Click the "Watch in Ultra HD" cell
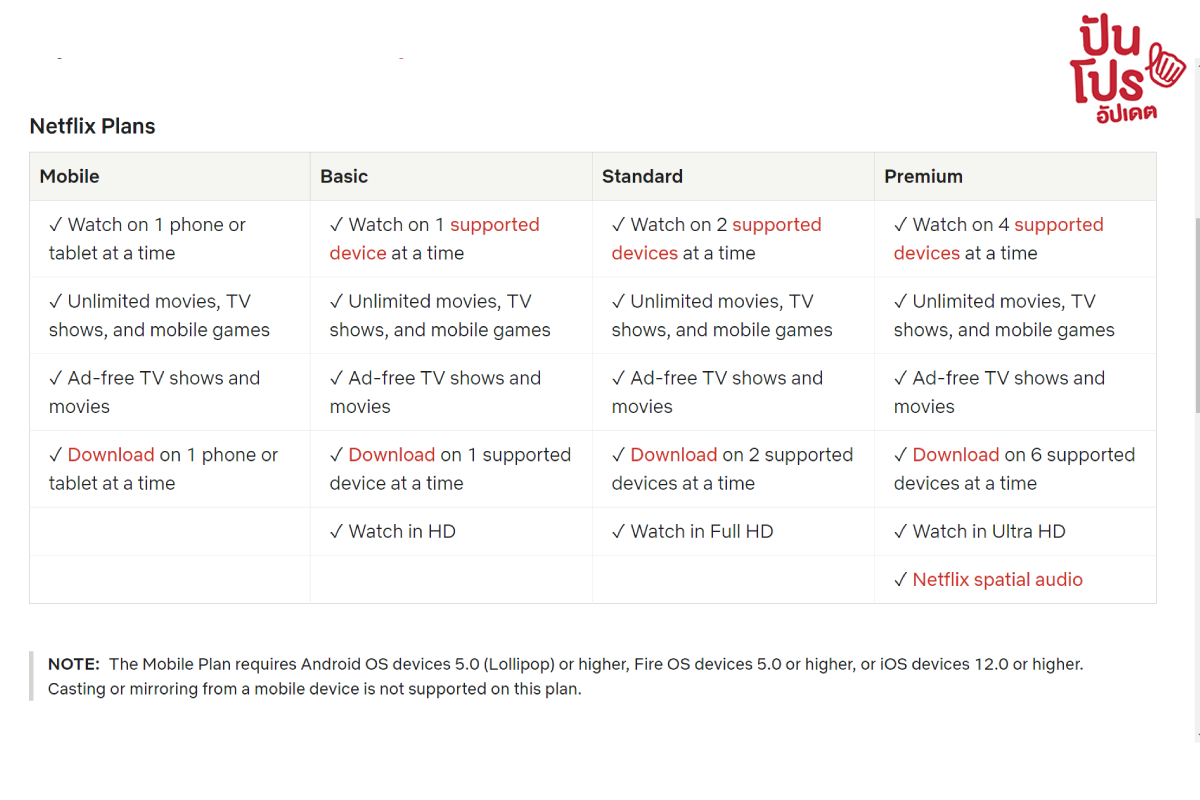Screen dimensions: 1200x800 (x=1015, y=531)
